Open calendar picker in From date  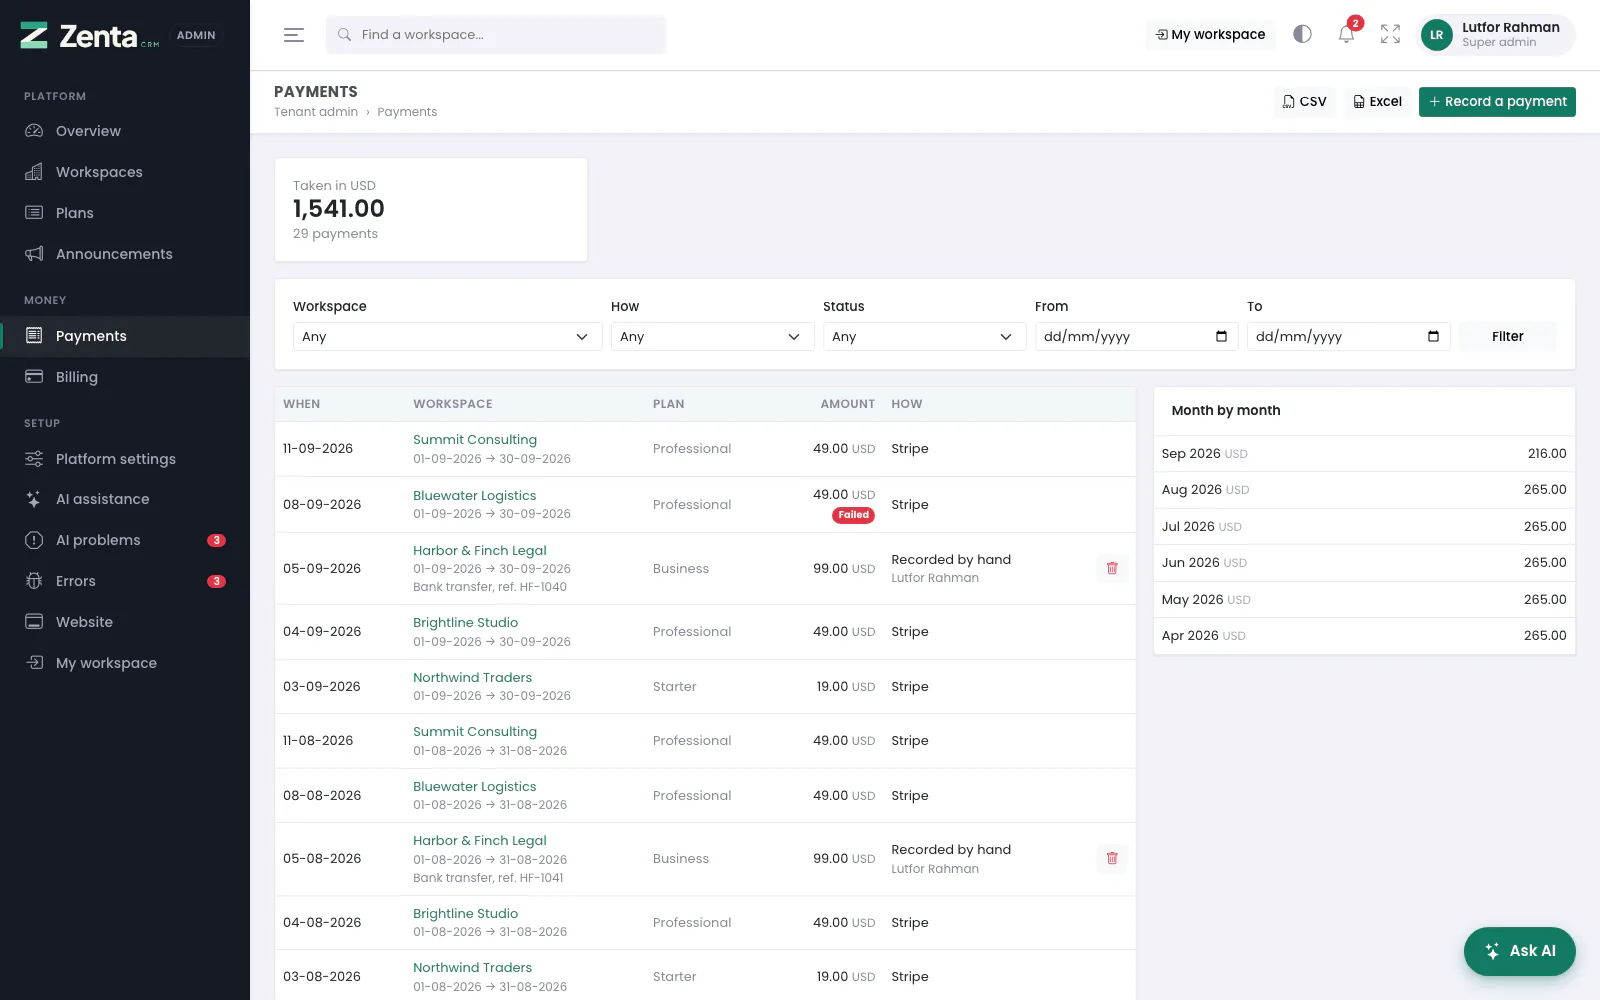click(x=1221, y=336)
